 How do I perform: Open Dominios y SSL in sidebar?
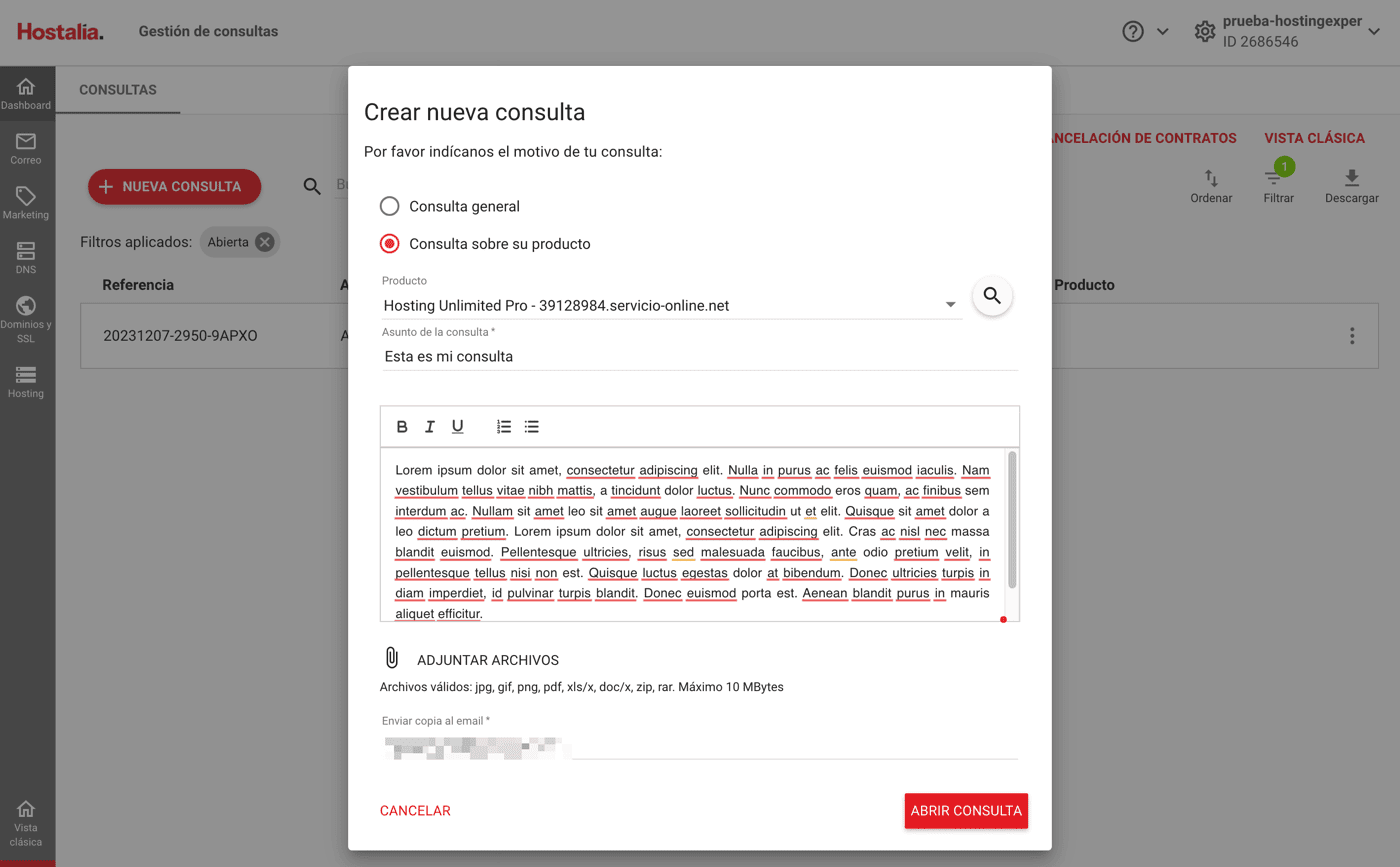click(26, 320)
